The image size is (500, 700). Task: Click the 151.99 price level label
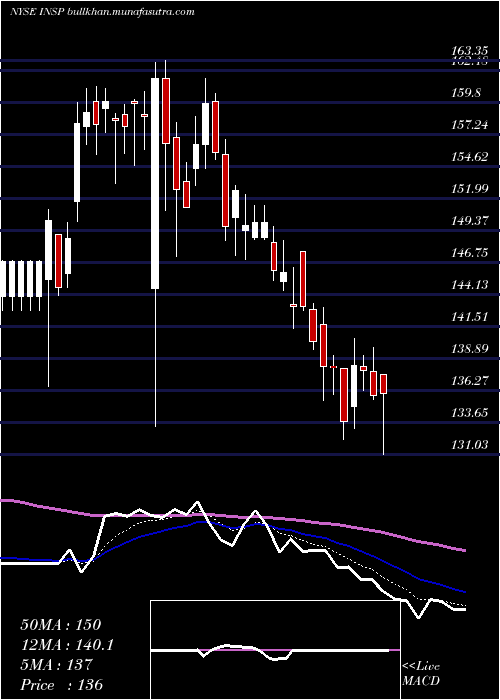coord(468,189)
